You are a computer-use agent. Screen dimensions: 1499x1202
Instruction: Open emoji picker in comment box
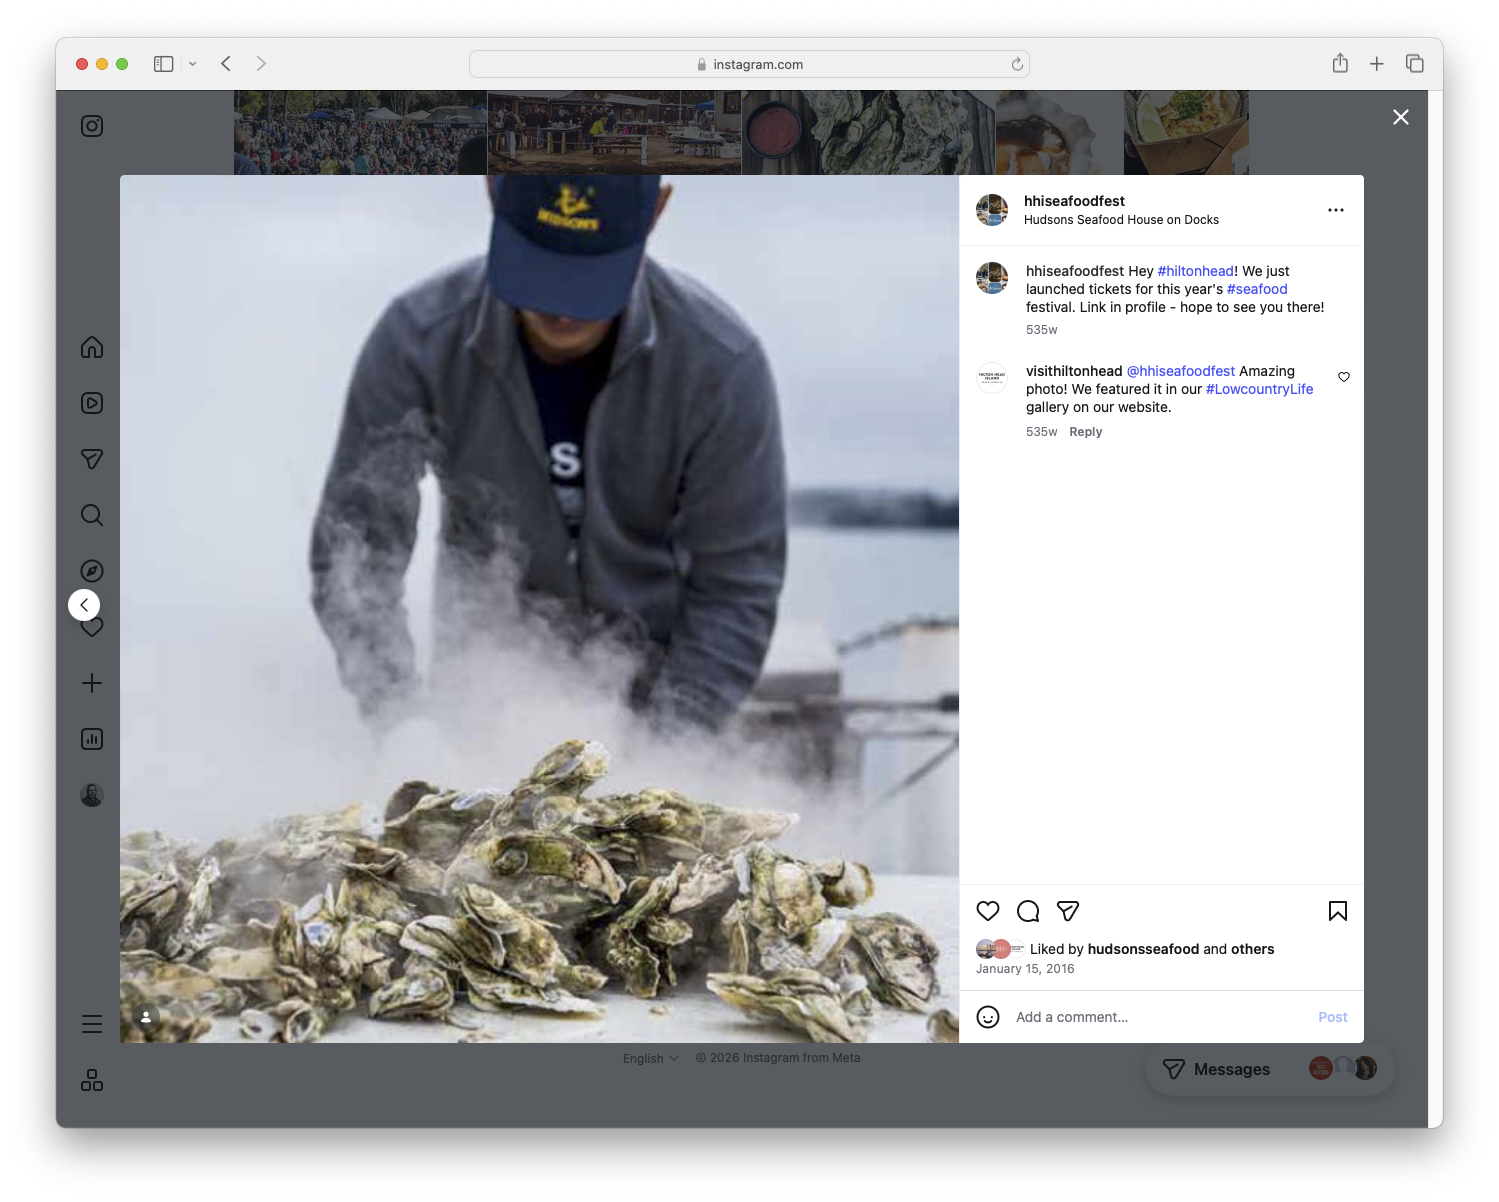point(988,1017)
